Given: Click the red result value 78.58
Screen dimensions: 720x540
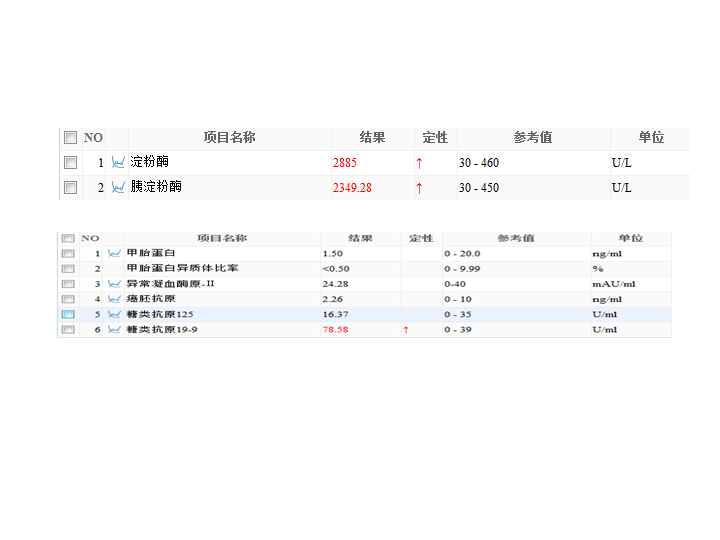Looking at the screenshot, I should 336,329.
